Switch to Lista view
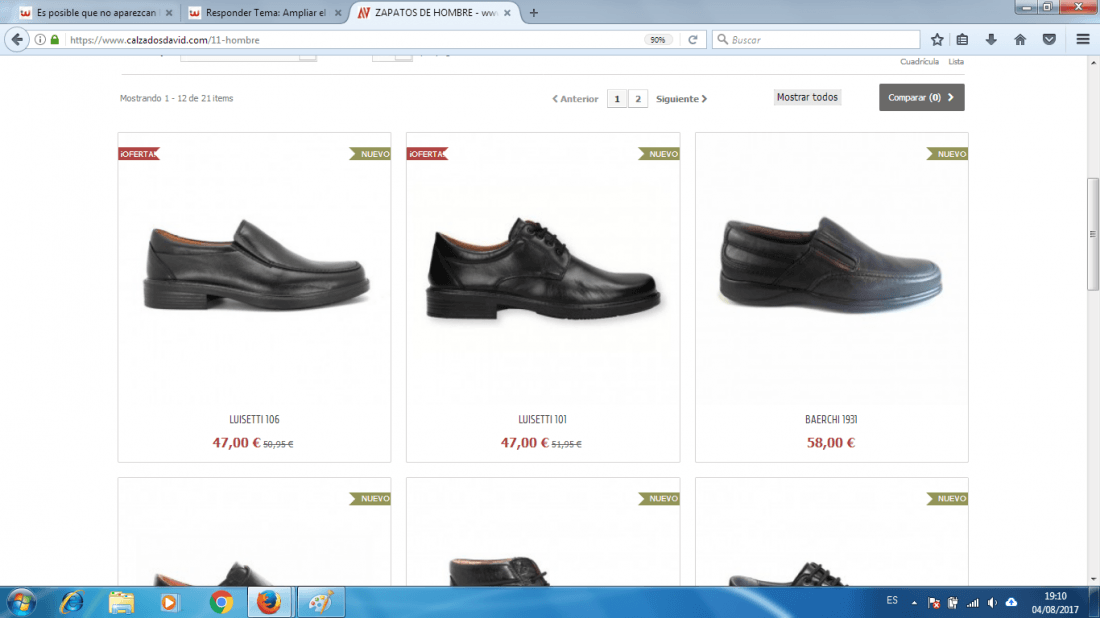The width and height of the screenshot is (1100, 618). tap(955, 62)
